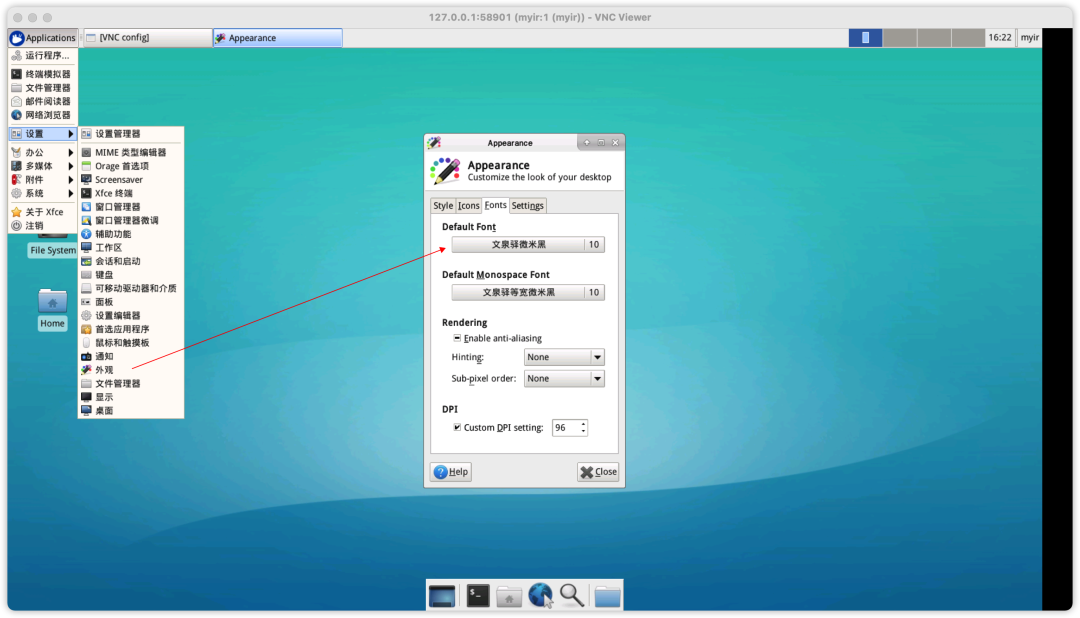Image resolution: width=1080 pixels, height=618 pixels.
Task: Launch the file manager (文件管理器) menu entry
Action: click(x=46, y=87)
